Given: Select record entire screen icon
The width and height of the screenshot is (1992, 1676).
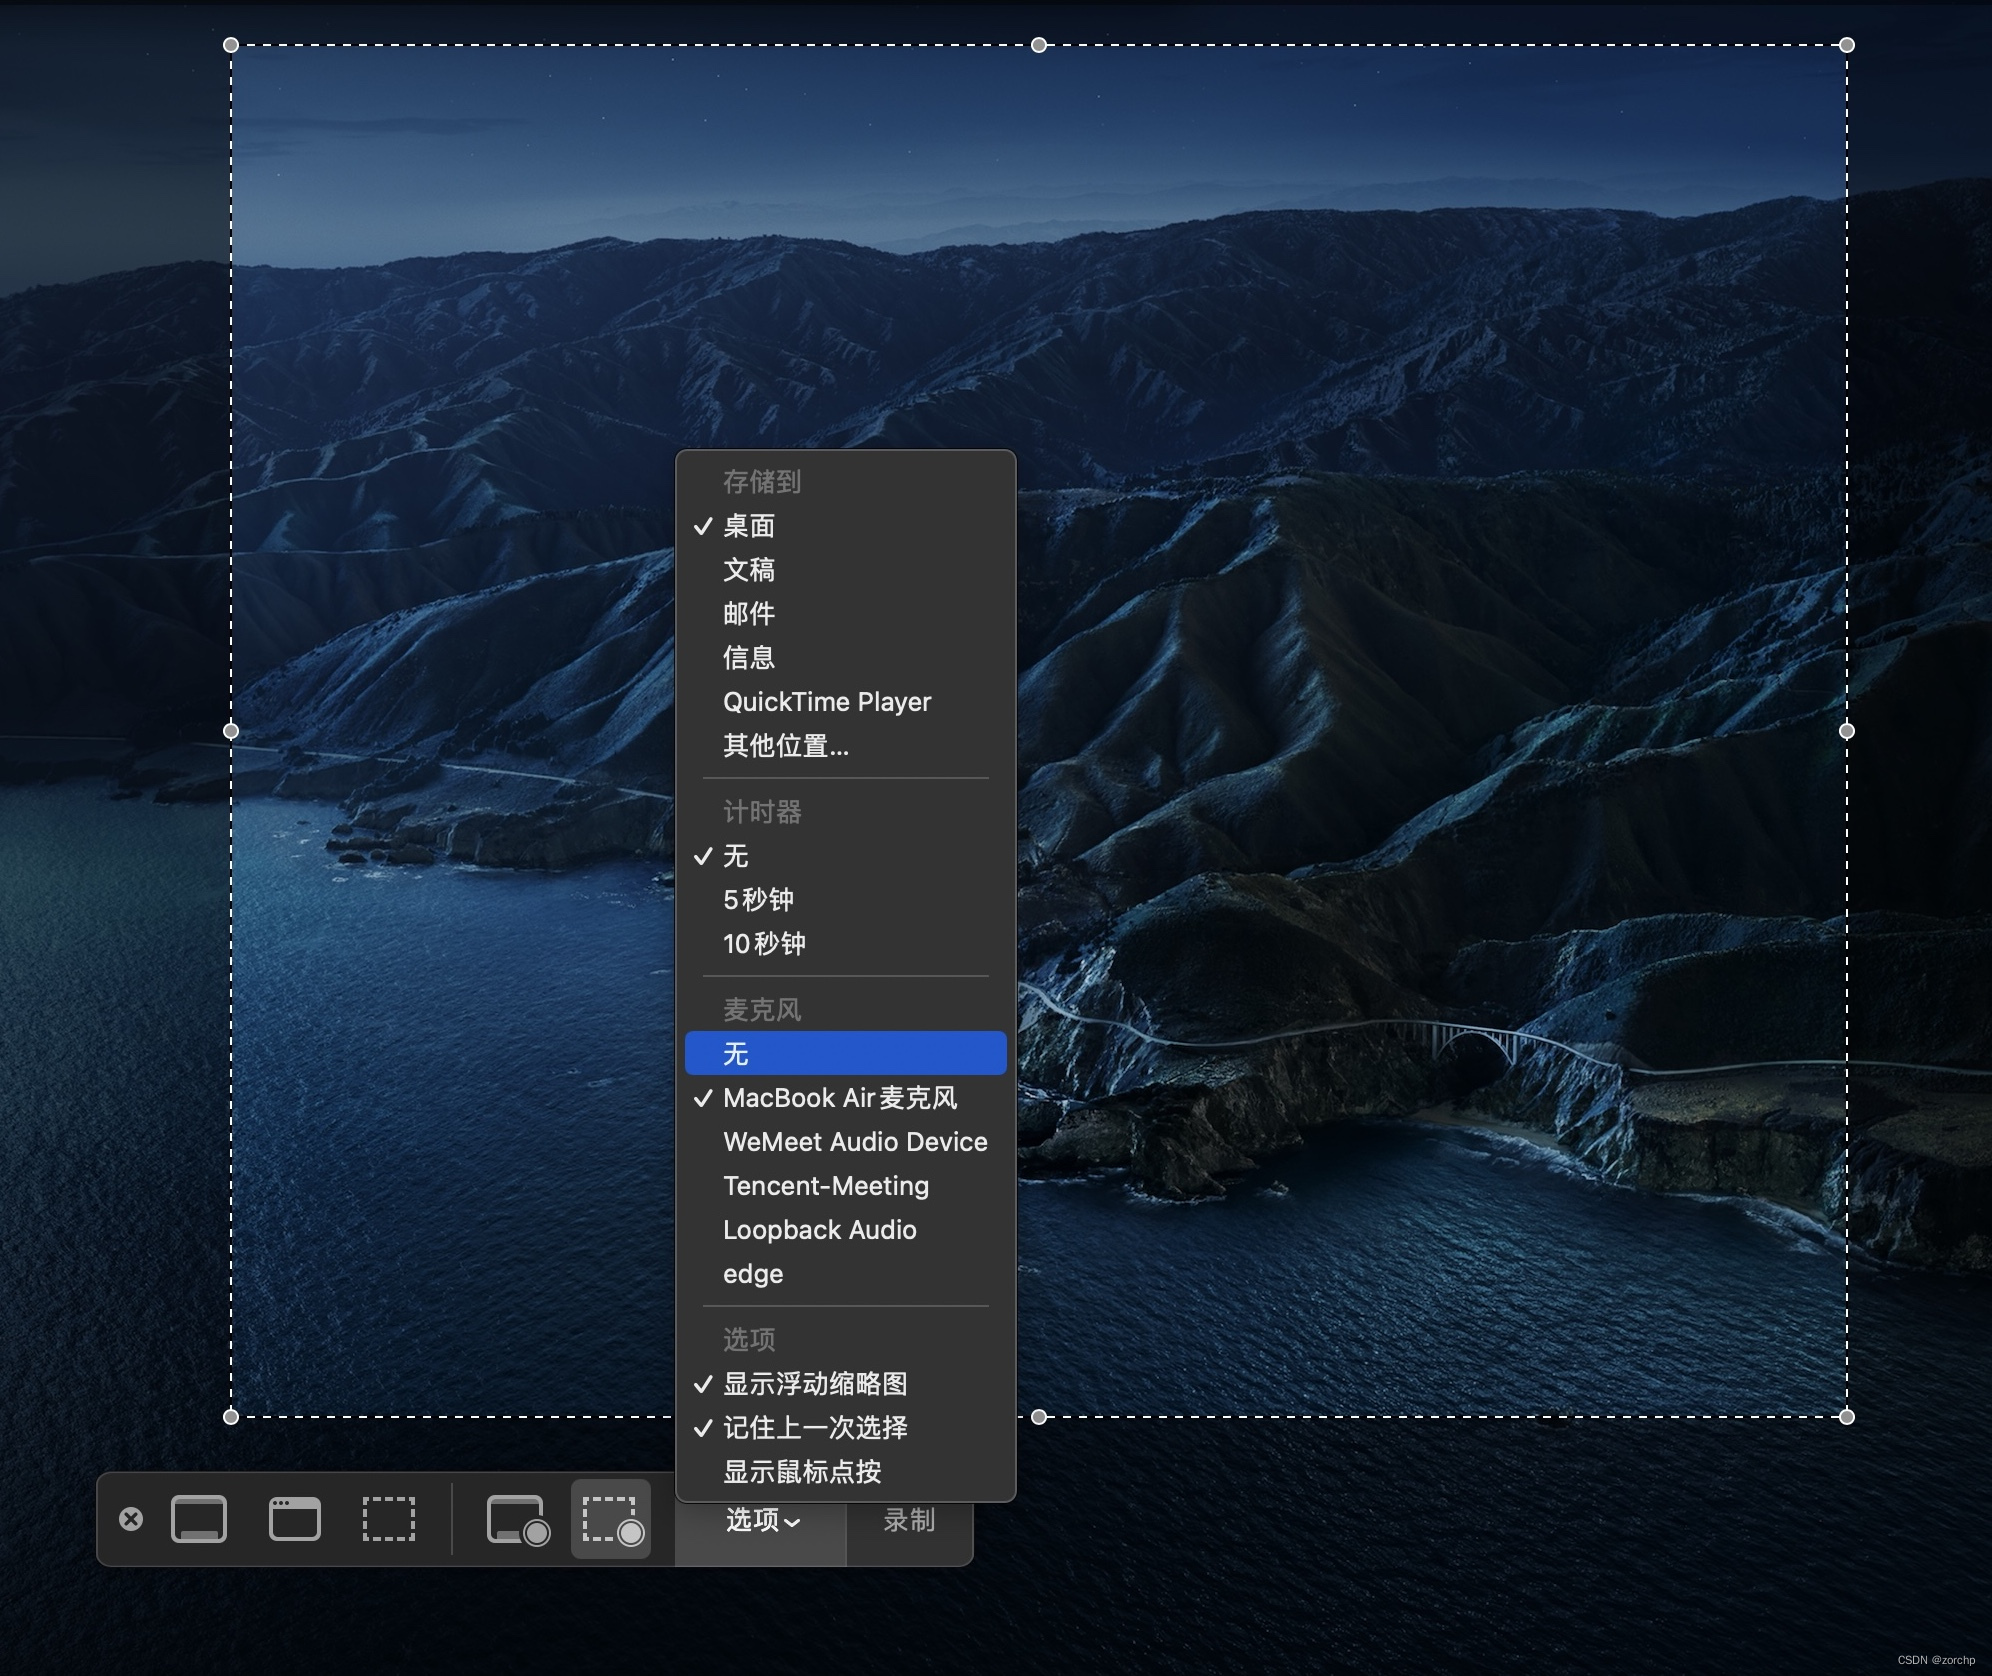Looking at the screenshot, I should (517, 1520).
